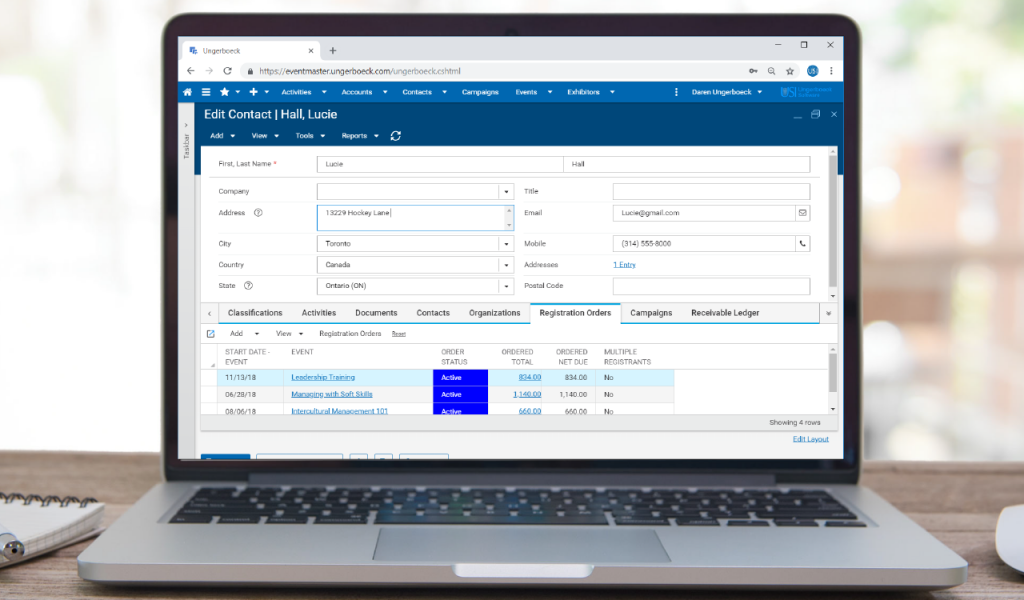Click the Edit Layout link
Viewport: 1024px width, 600px height.
810,439
